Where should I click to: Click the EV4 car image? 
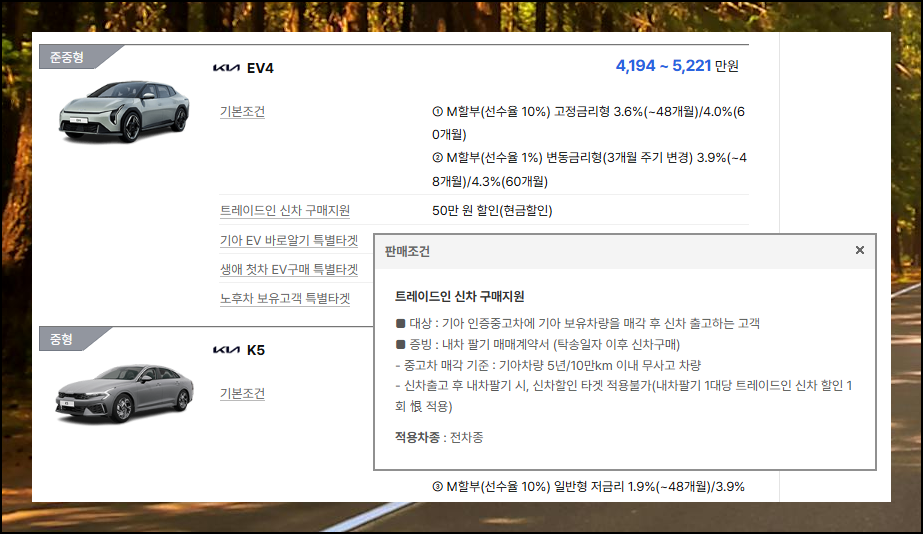[124, 111]
